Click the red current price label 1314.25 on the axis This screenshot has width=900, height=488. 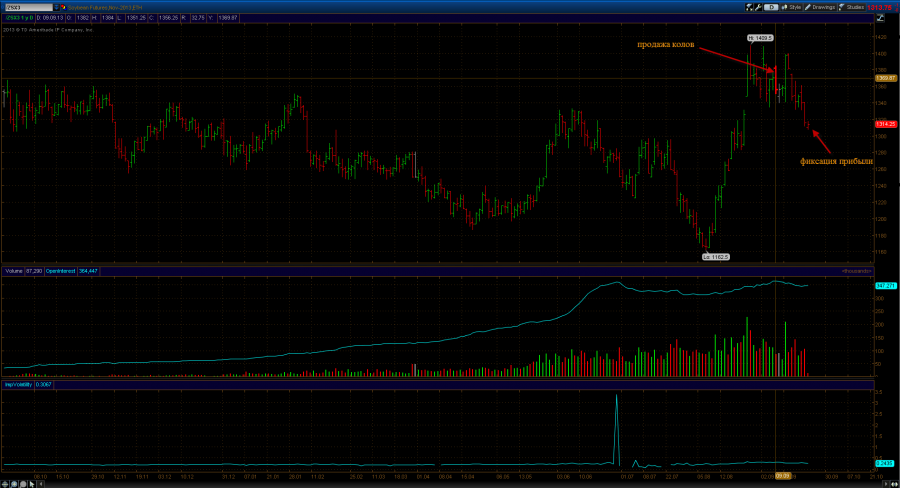(x=885, y=124)
